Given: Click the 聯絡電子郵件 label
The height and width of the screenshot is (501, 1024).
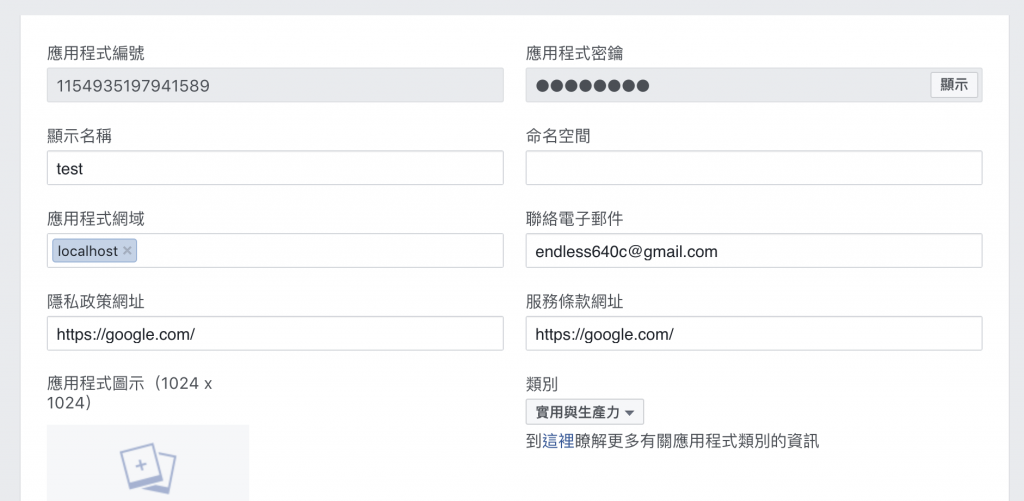Looking at the screenshot, I should point(574,219).
